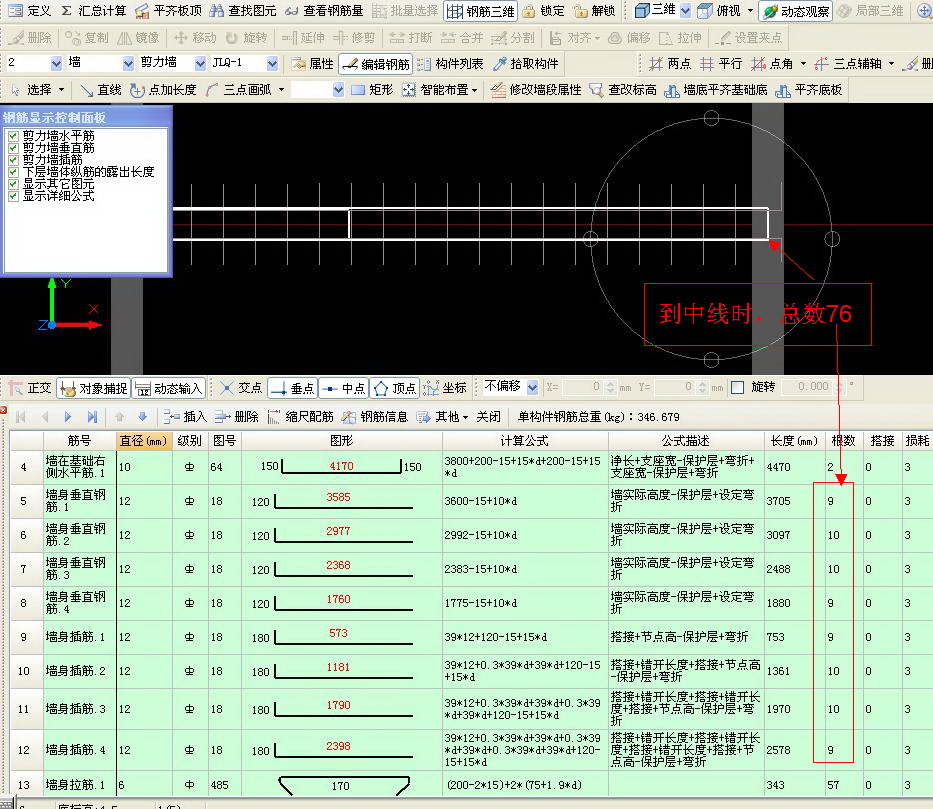Expand the 其他 others dropdown
This screenshot has height=809, width=933.
tap(465, 417)
